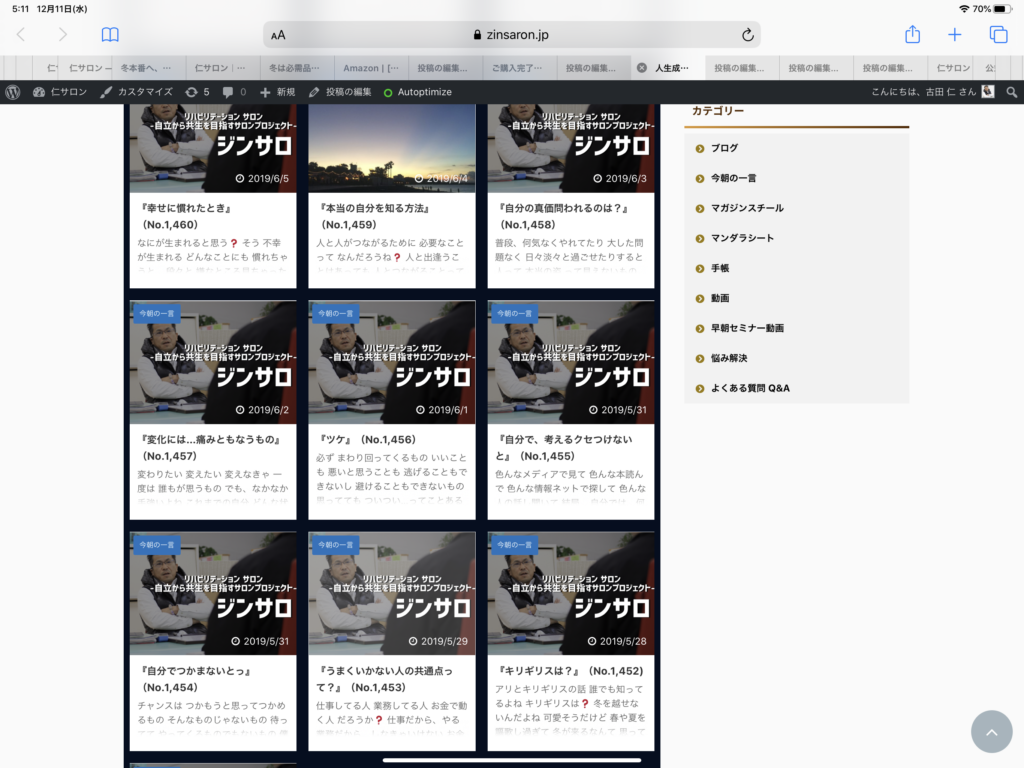This screenshot has width=1024, height=768.
Task: Open the Autoptimize green circle menu
Action: pyautogui.click(x=388, y=91)
